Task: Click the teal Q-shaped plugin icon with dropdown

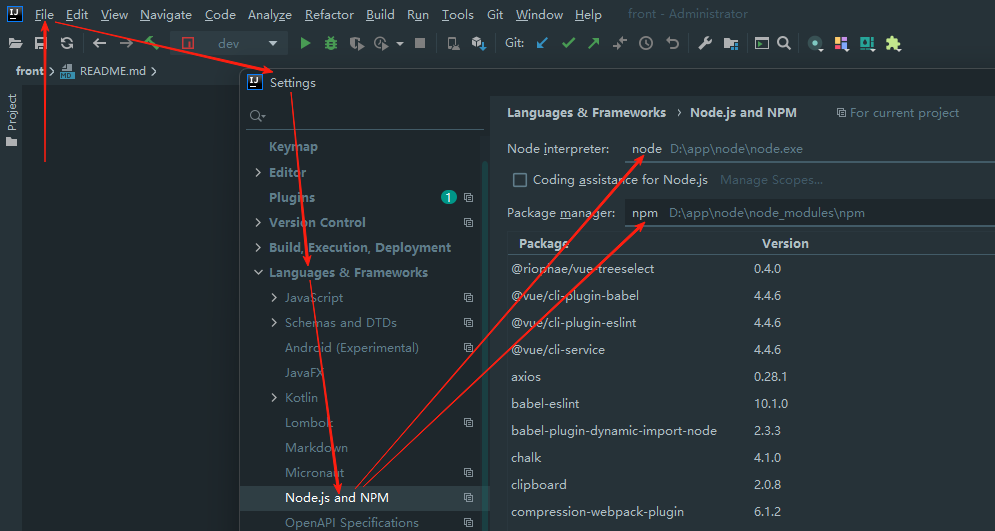Action: [867, 43]
